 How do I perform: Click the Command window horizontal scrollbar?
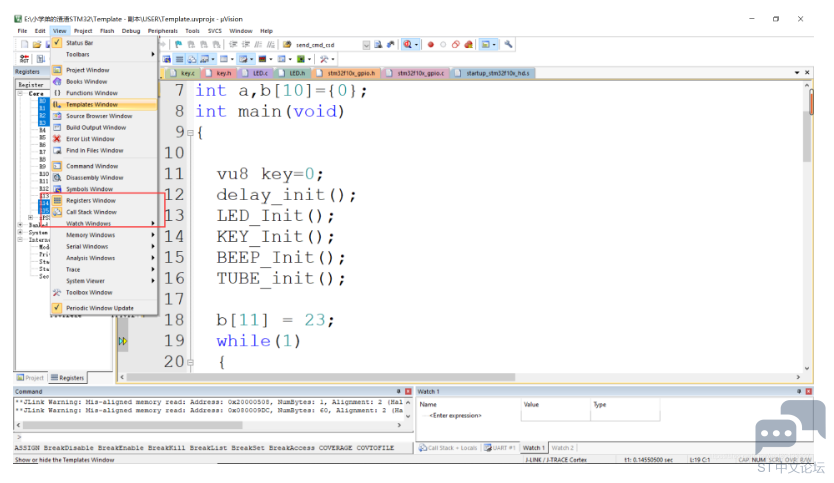(132, 425)
